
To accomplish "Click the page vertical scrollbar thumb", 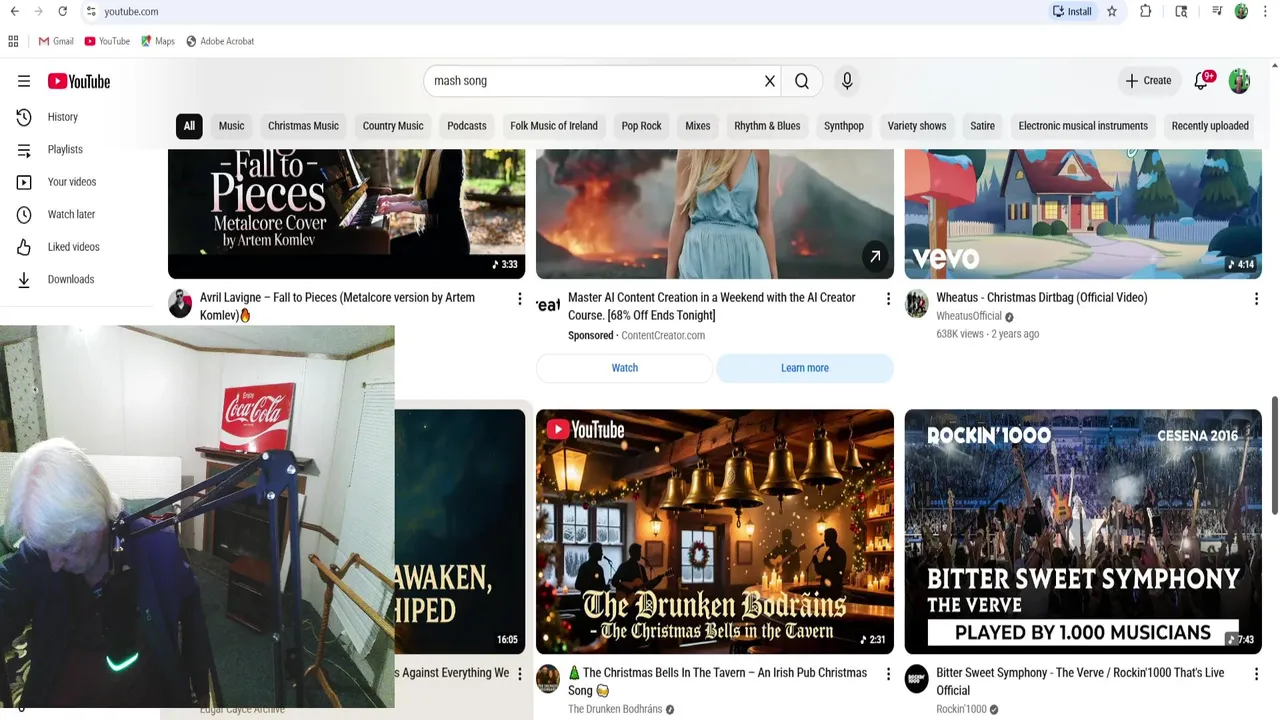I will [1274, 455].
